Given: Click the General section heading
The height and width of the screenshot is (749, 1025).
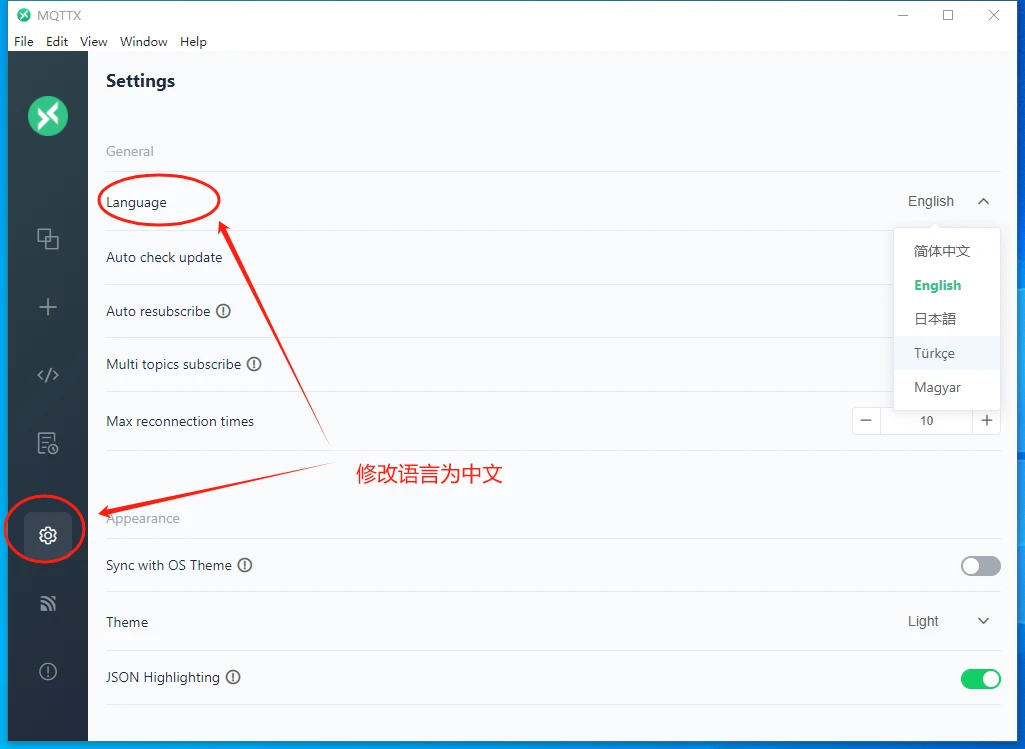Looking at the screenshot, I should [129, 151].
